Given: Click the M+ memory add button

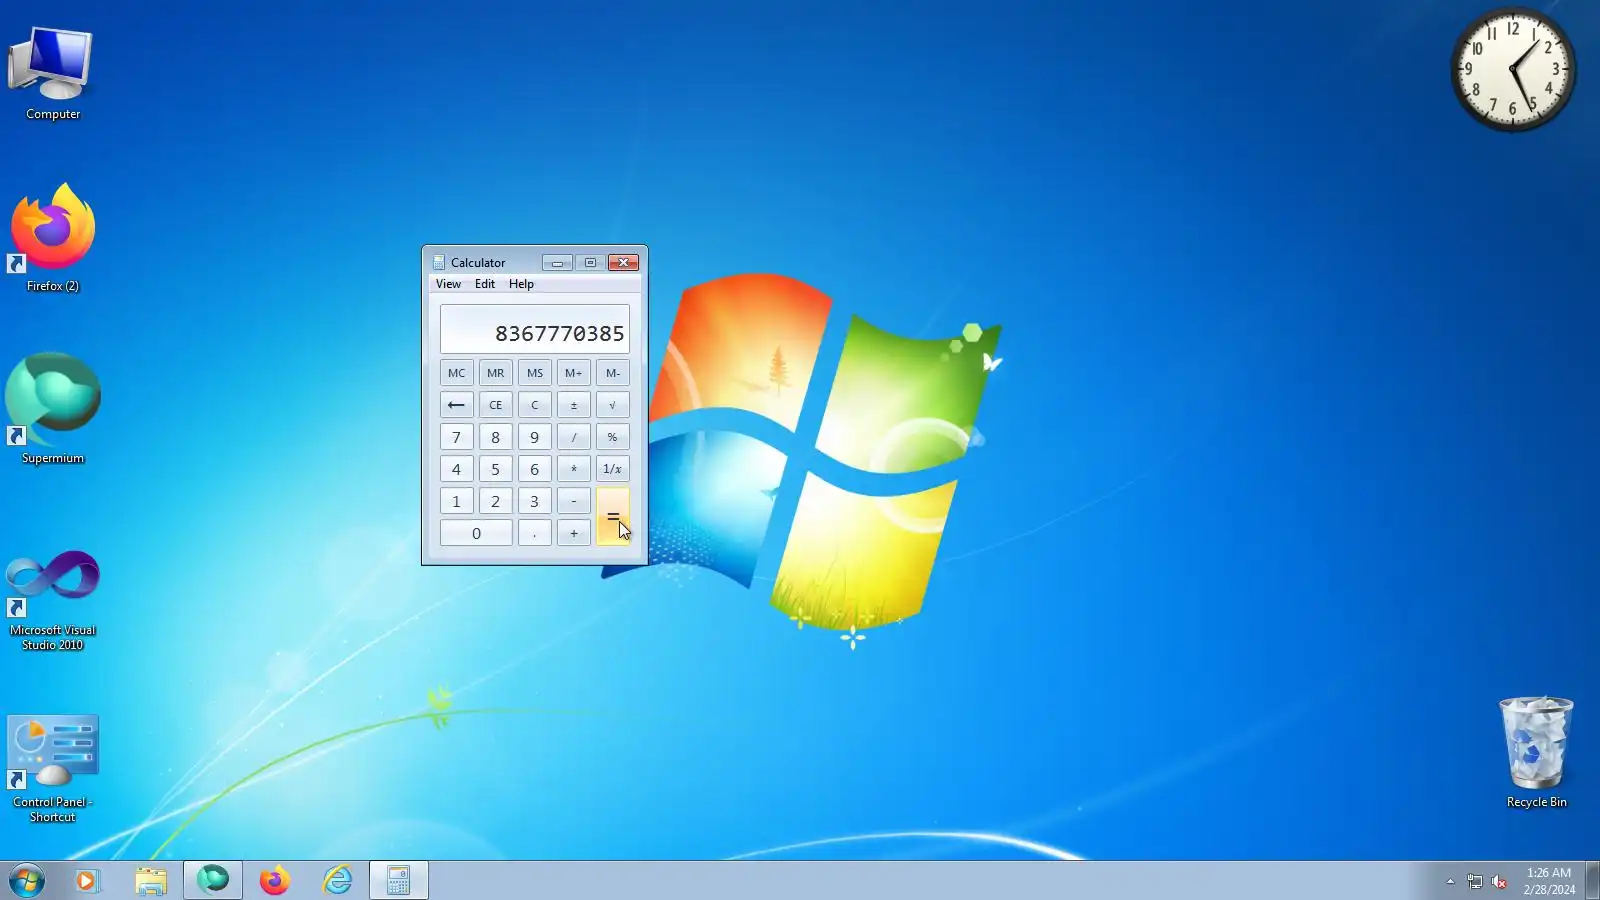Looking at the screenshot, I should 574,373.
